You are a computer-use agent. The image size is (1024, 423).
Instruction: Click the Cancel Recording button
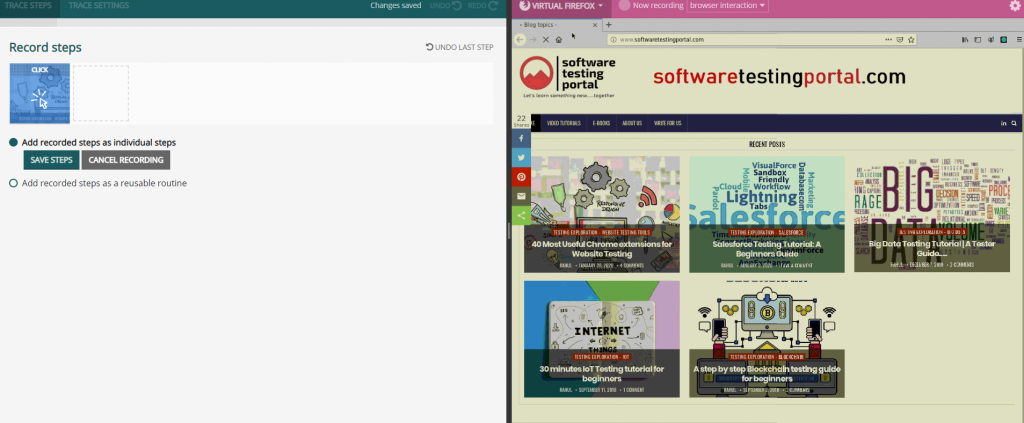click(126, 160)
